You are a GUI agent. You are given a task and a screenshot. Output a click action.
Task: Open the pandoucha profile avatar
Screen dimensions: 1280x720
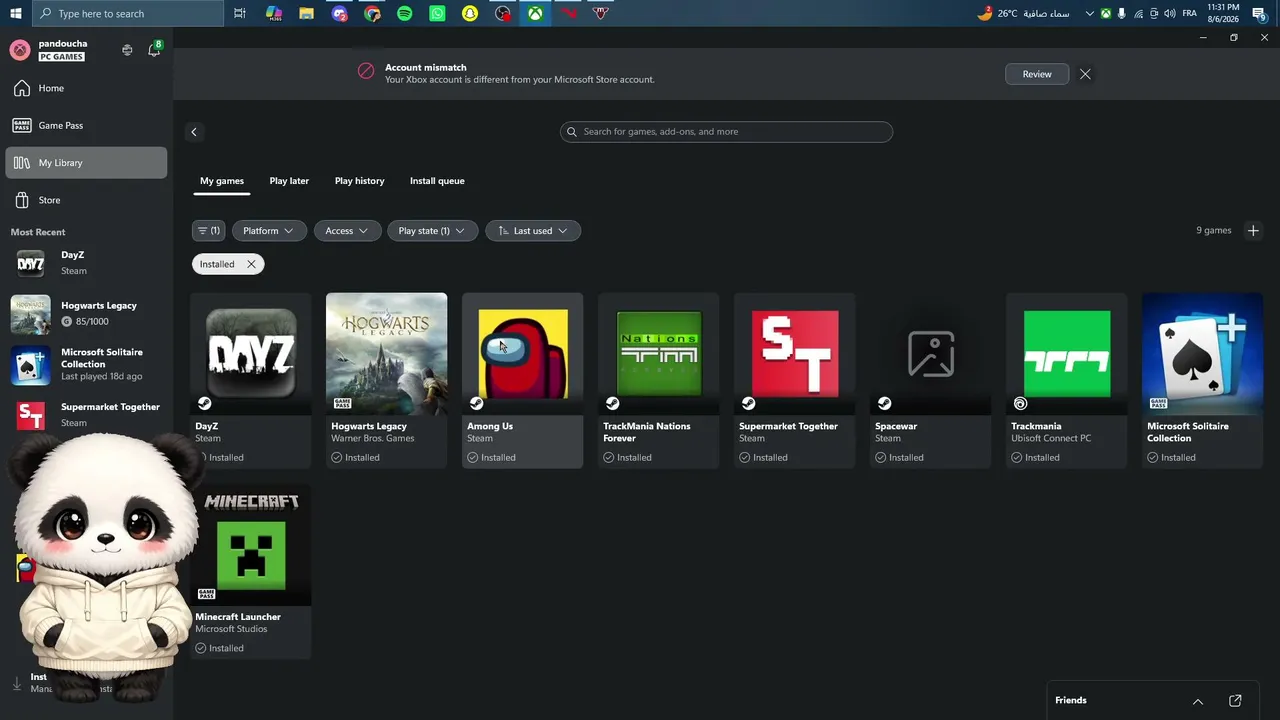point(19,50)
